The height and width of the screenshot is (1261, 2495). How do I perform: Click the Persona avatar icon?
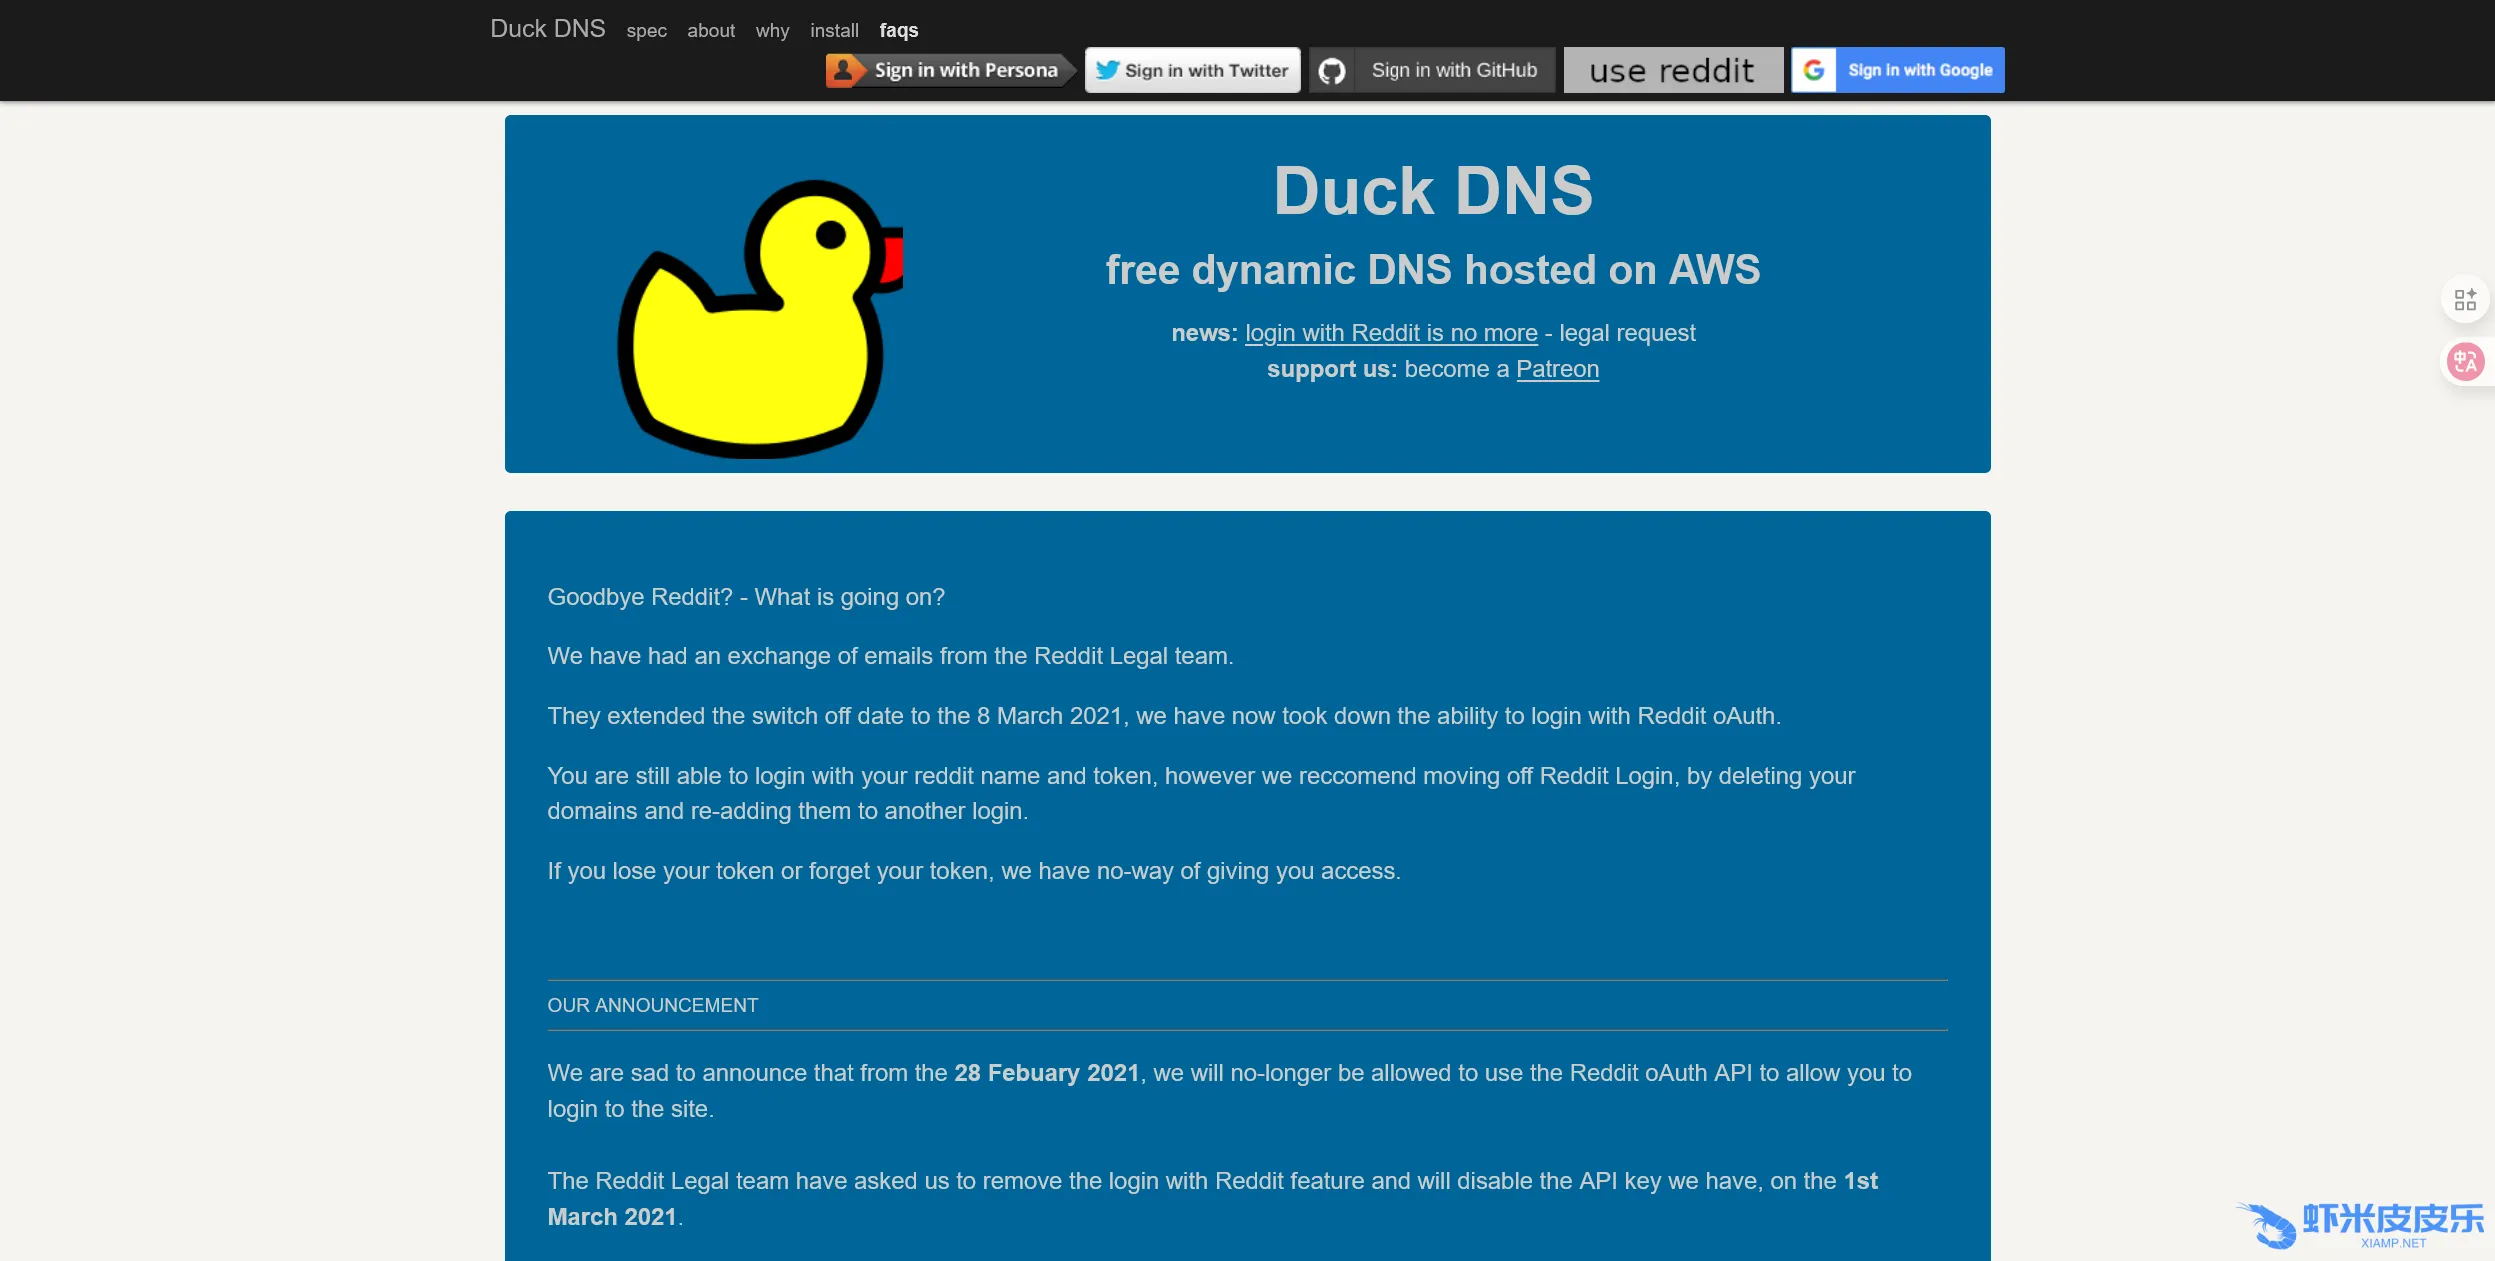point(844,70)
